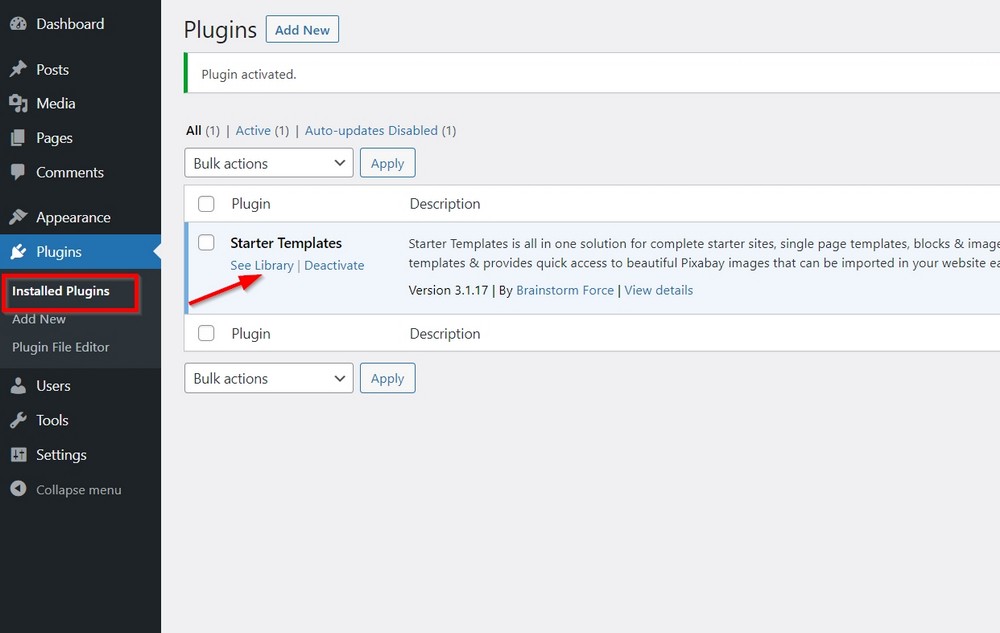
Task: Click the Plugins page heading
Action: point(220,30)
